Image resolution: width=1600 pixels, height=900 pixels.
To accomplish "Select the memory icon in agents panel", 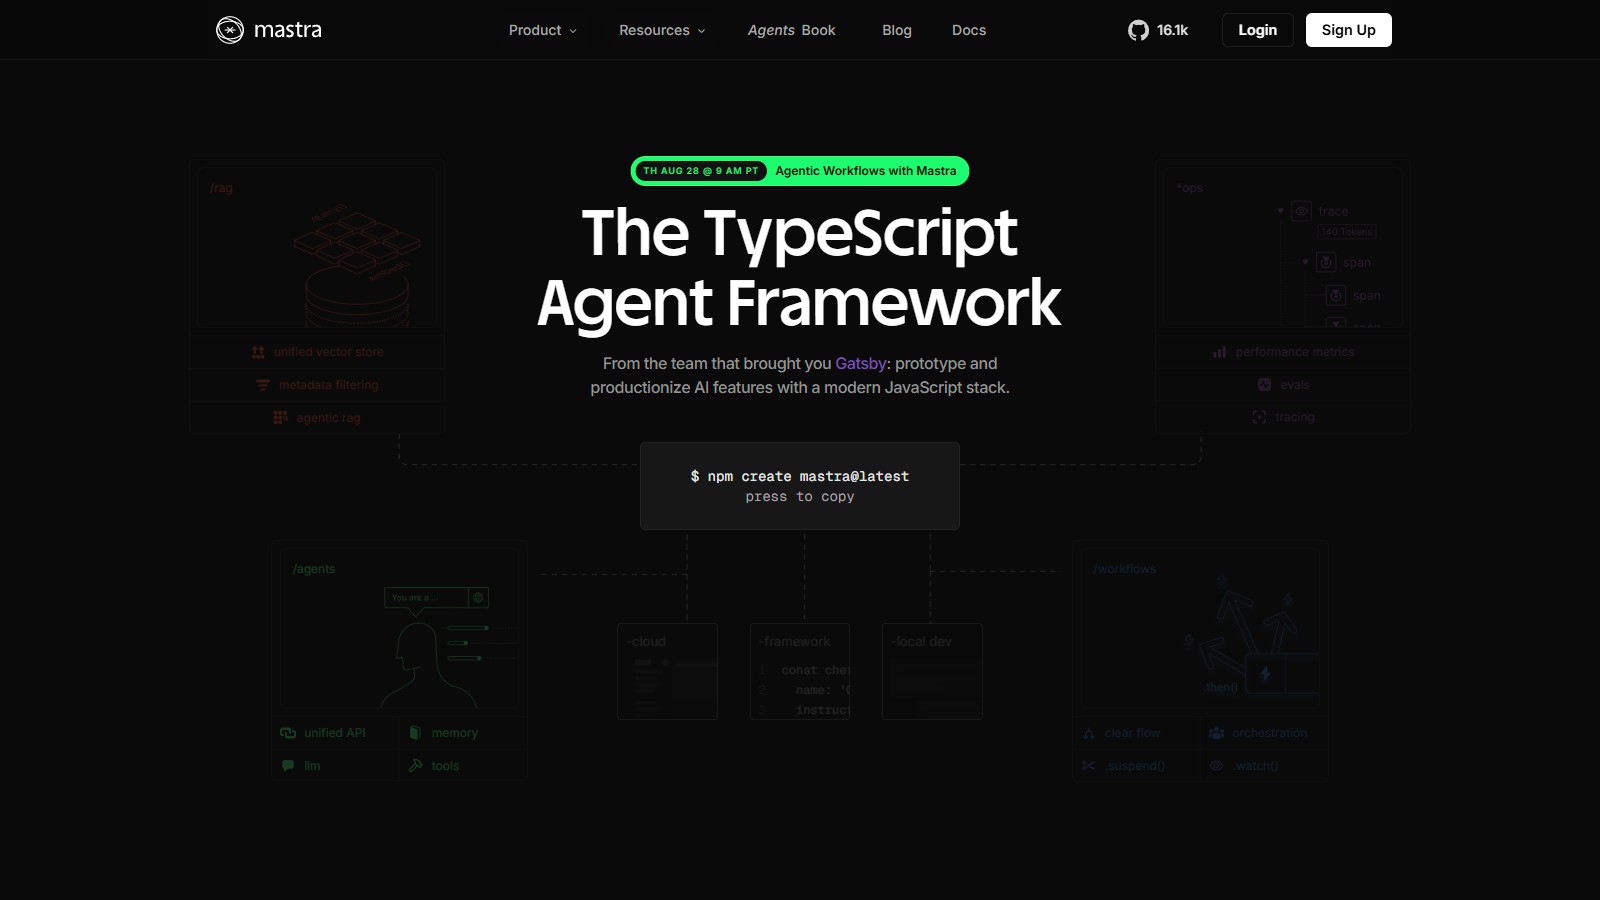I will (415, 733).
